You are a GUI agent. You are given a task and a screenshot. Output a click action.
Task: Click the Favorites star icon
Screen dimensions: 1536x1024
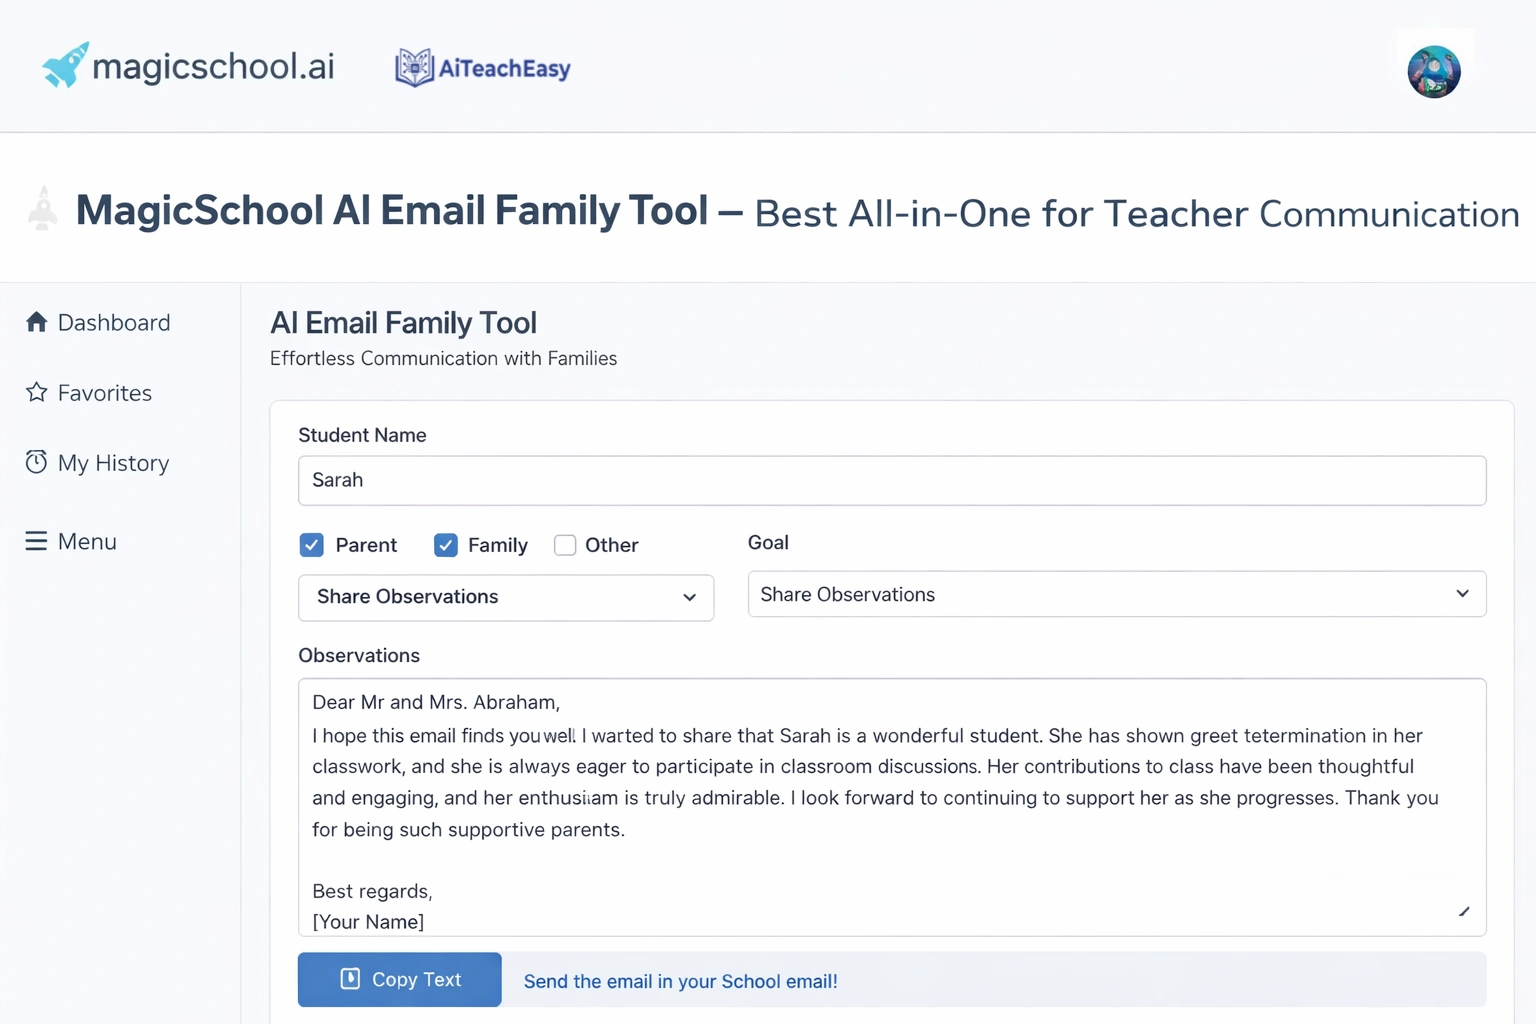[x=36, y=392]
